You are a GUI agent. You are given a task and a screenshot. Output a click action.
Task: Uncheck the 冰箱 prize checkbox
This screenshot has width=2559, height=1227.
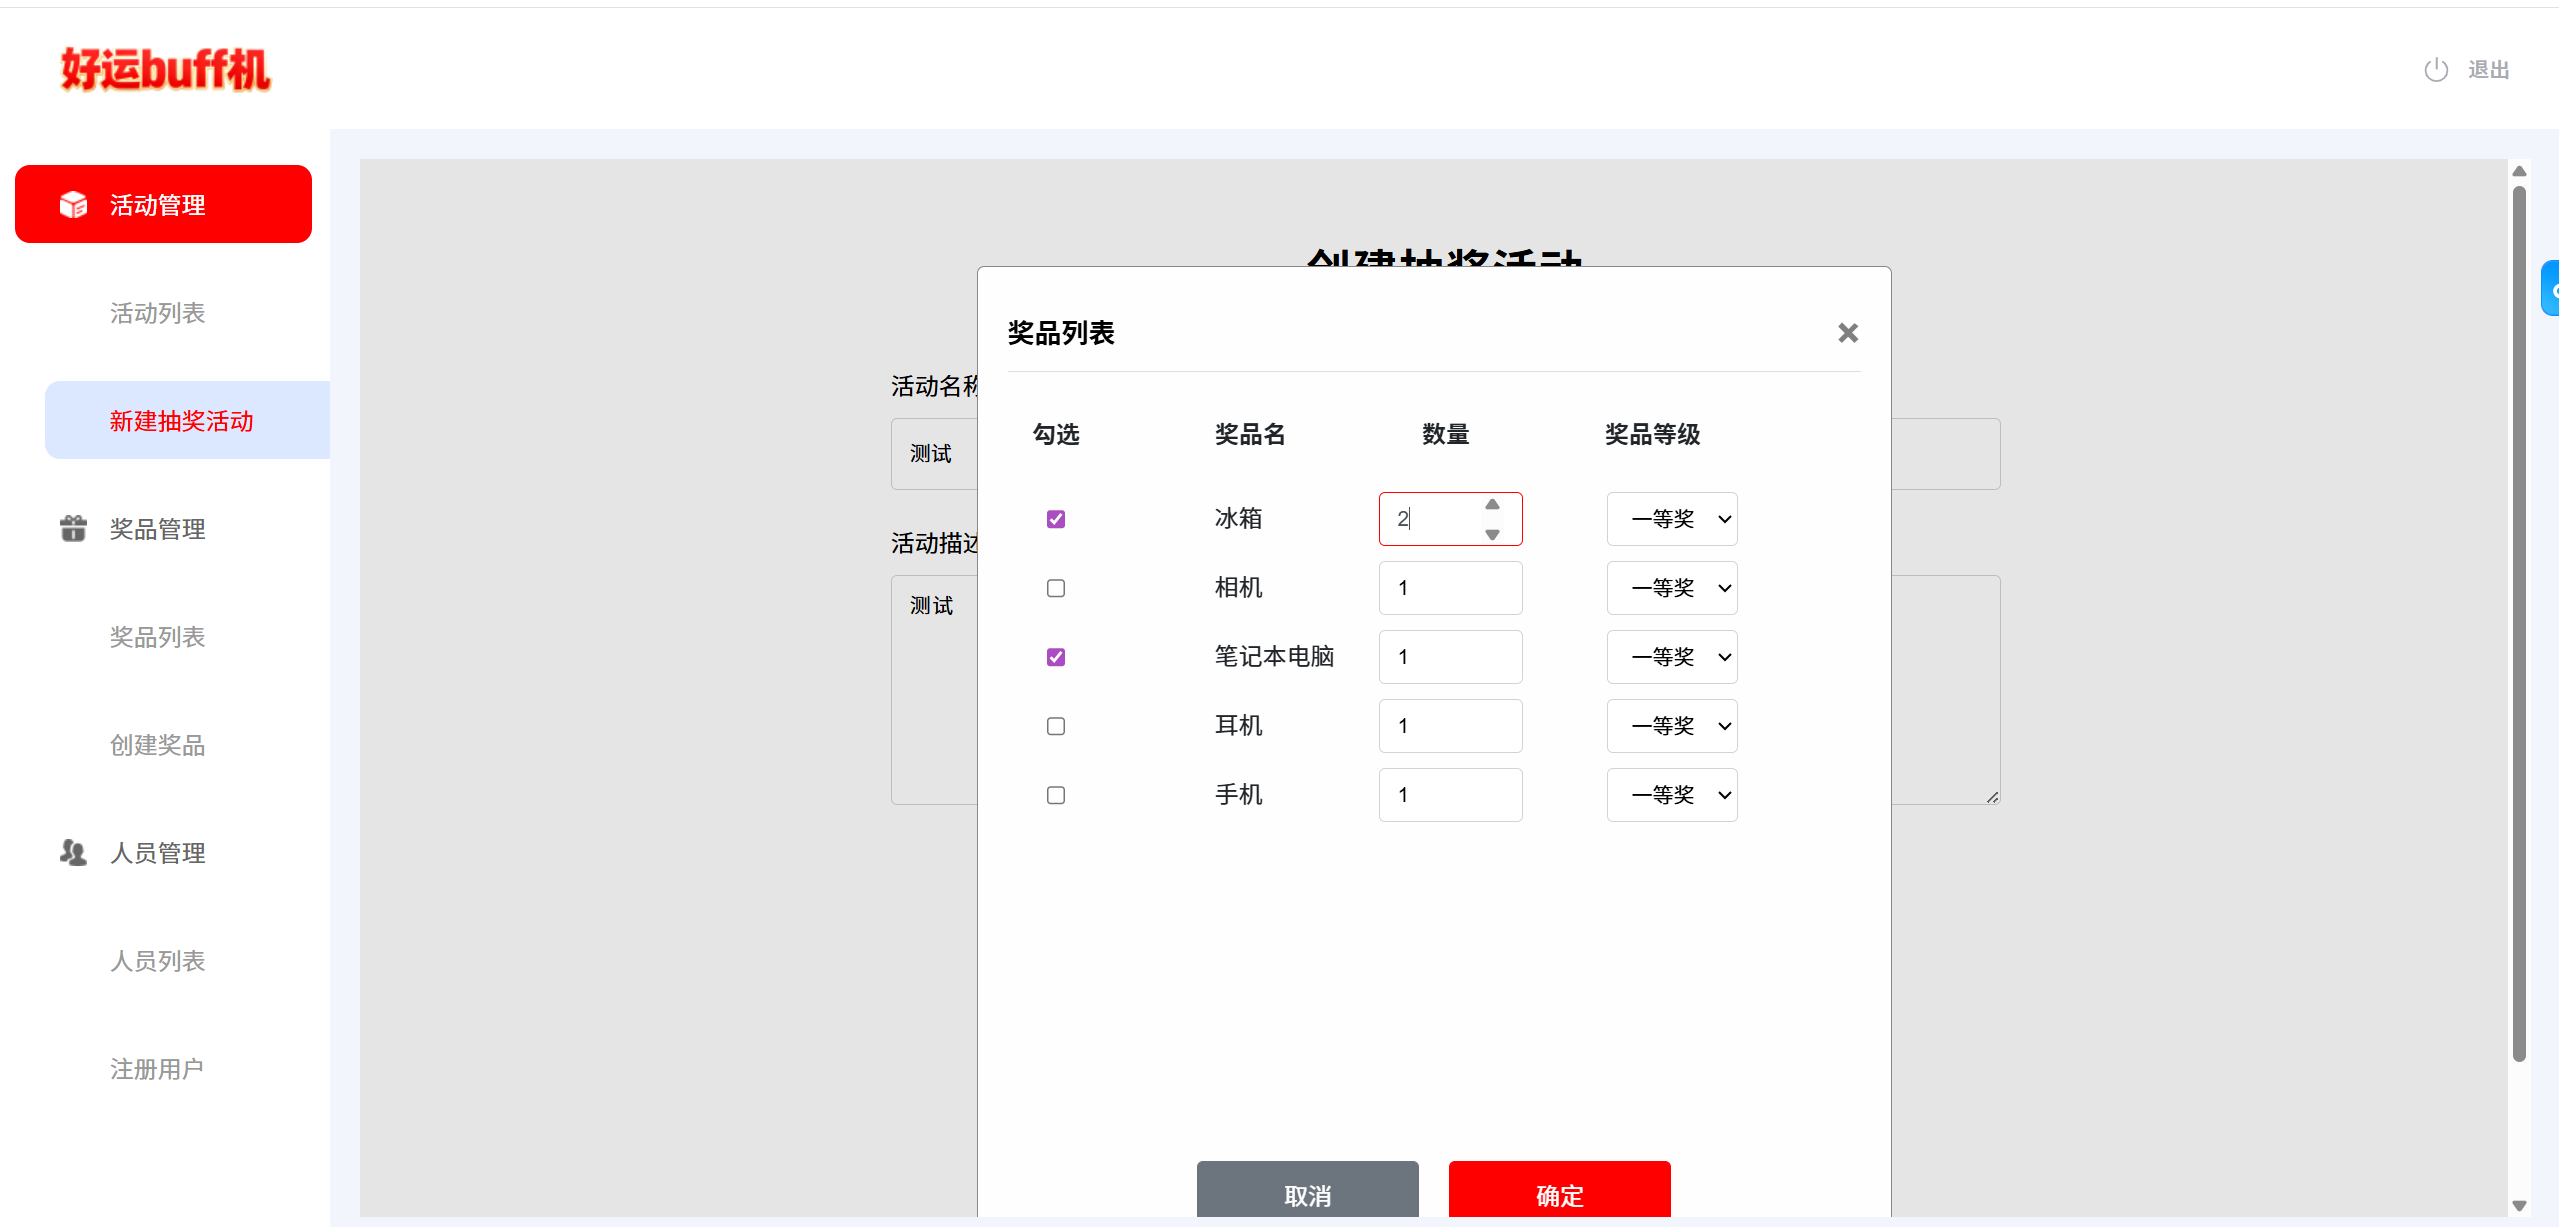(x=1056, y=519)
